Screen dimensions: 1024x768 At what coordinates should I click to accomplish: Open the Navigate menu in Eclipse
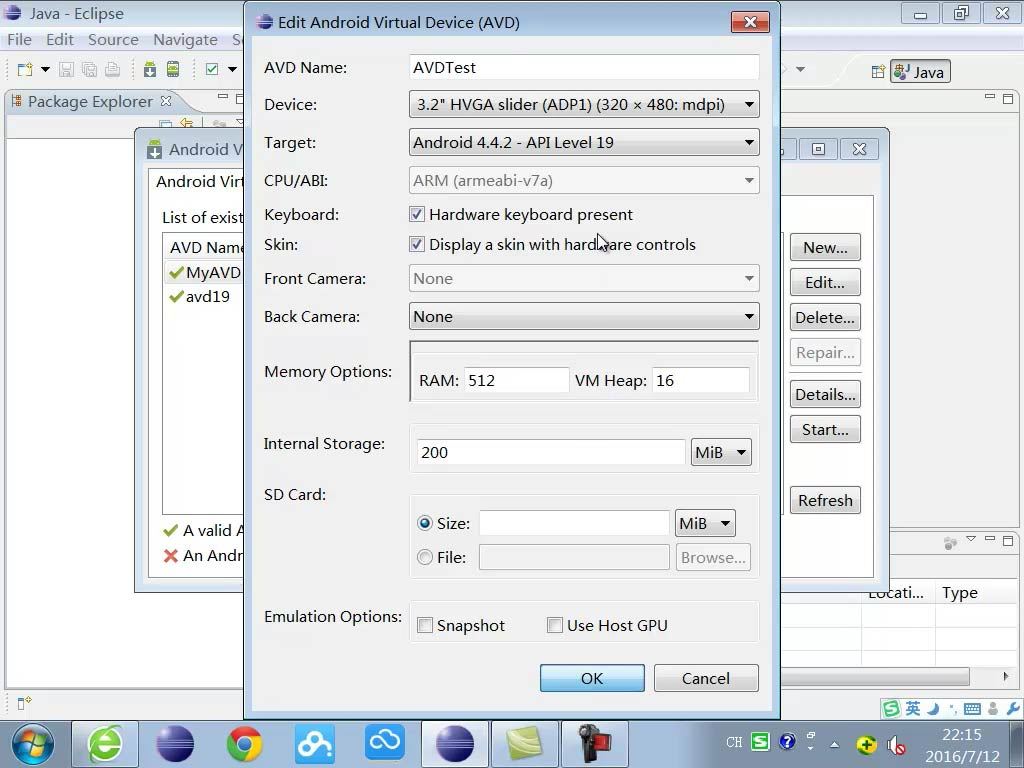[x=185, y=40]
